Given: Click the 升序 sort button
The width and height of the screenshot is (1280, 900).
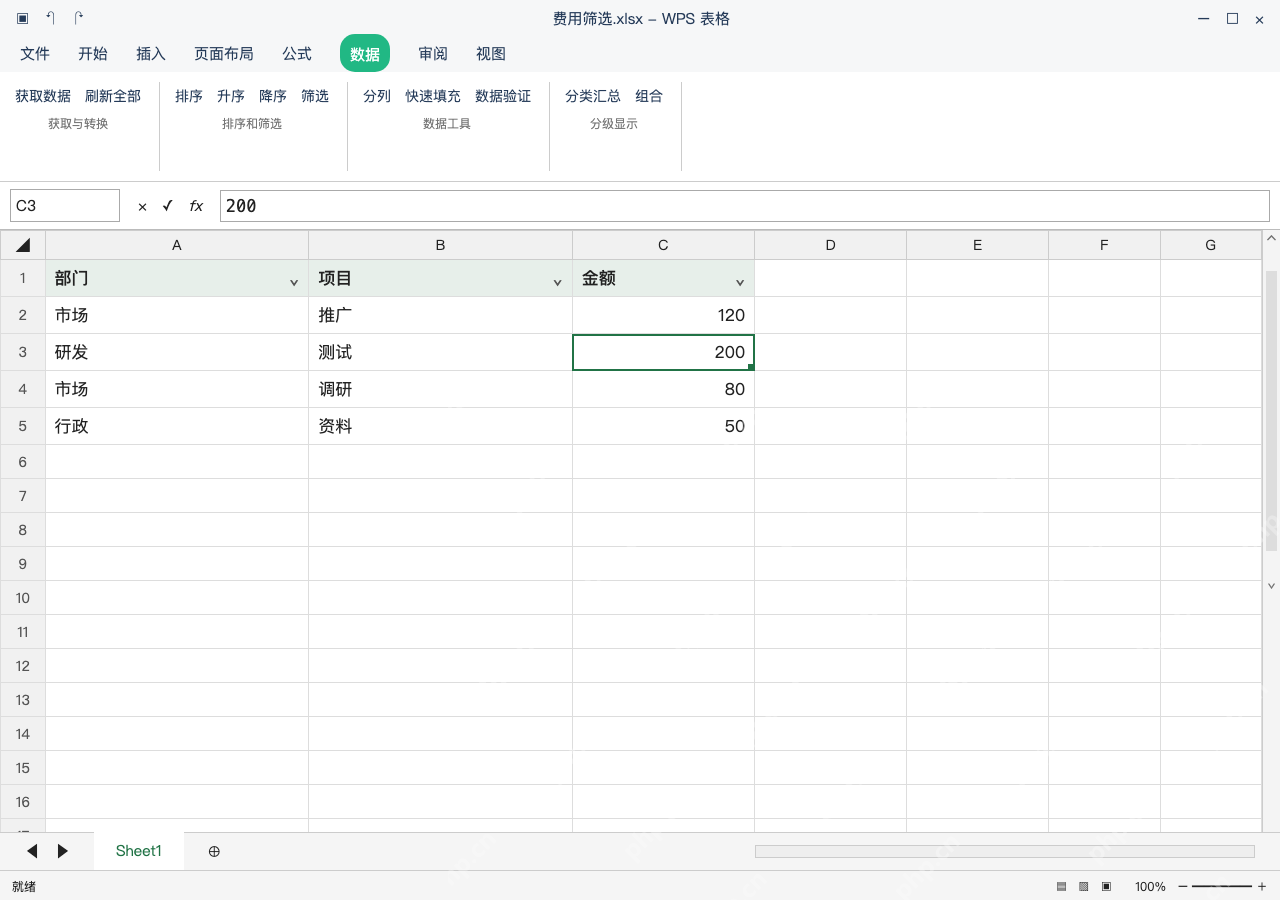Looking at the screenshot, I should (231, 96).
